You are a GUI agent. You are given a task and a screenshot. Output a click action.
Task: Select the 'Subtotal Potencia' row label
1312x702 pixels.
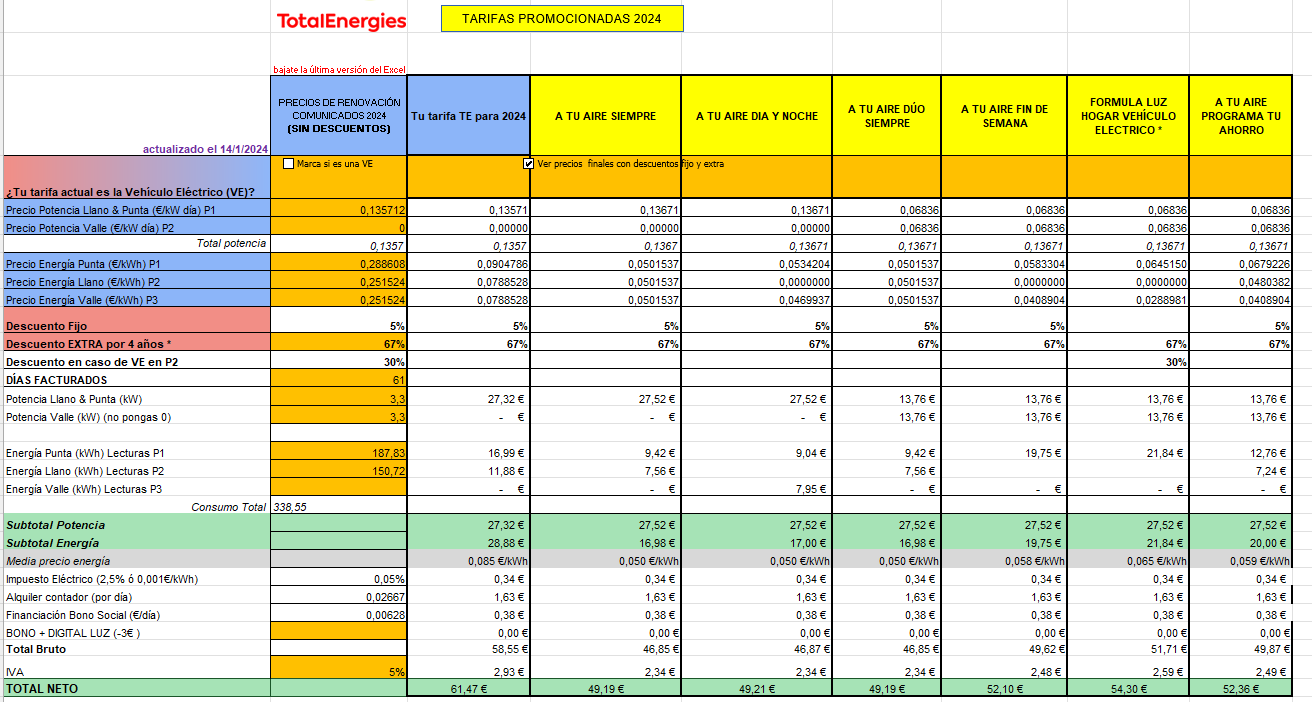(55, 525)
